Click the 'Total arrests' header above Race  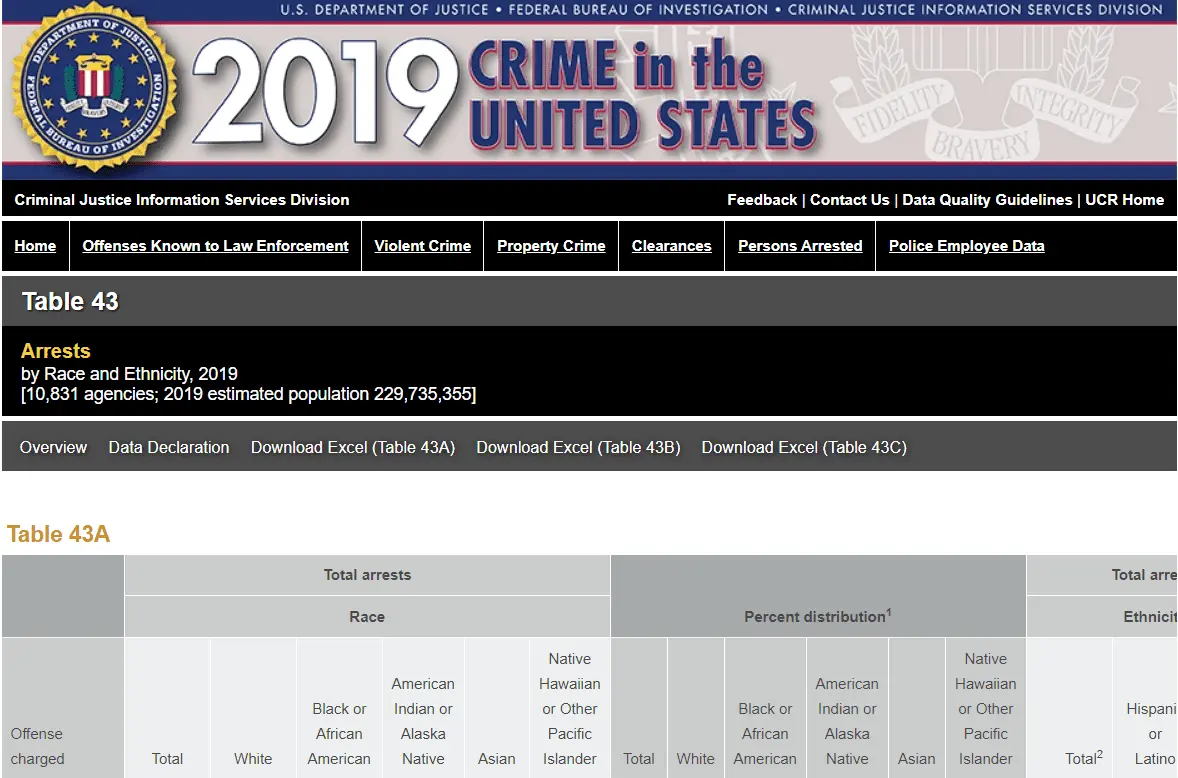pyautogui.click(x=367, y=575)
